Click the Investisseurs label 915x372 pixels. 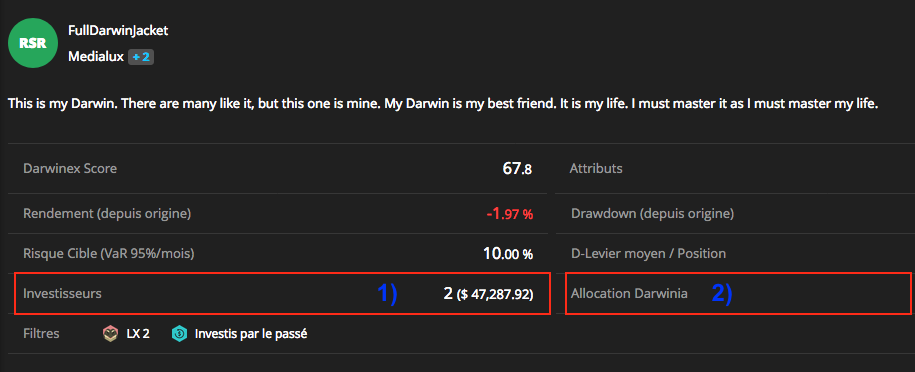(62, 294)
